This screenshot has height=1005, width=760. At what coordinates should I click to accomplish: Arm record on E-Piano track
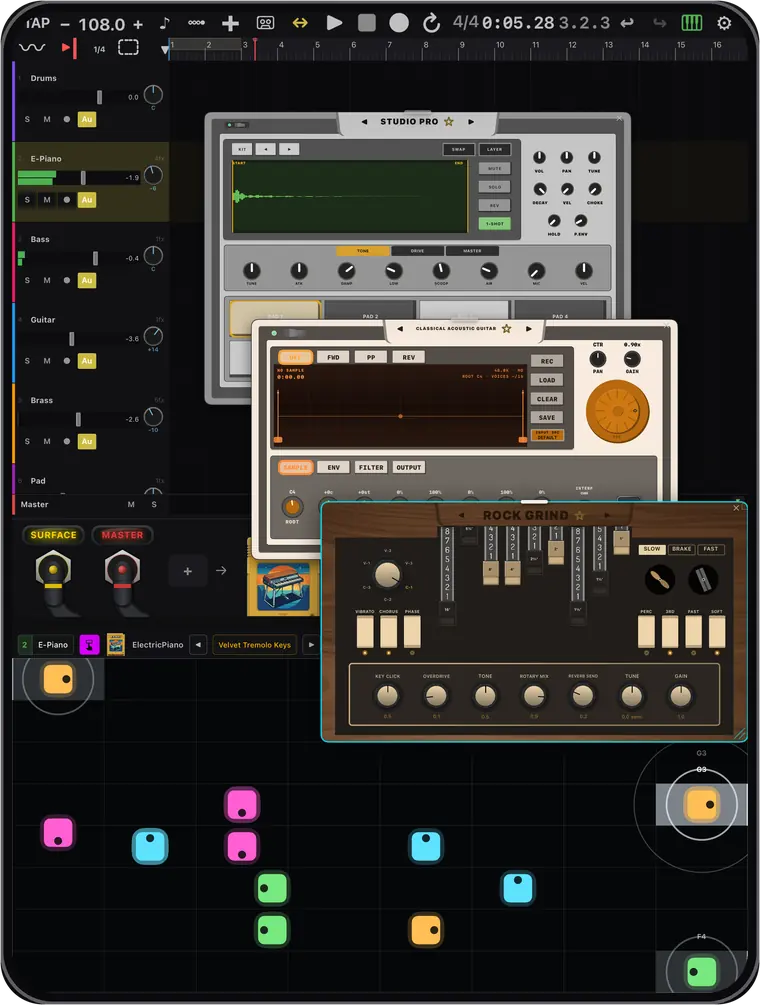pyautogui.click(x=67, y=200)
